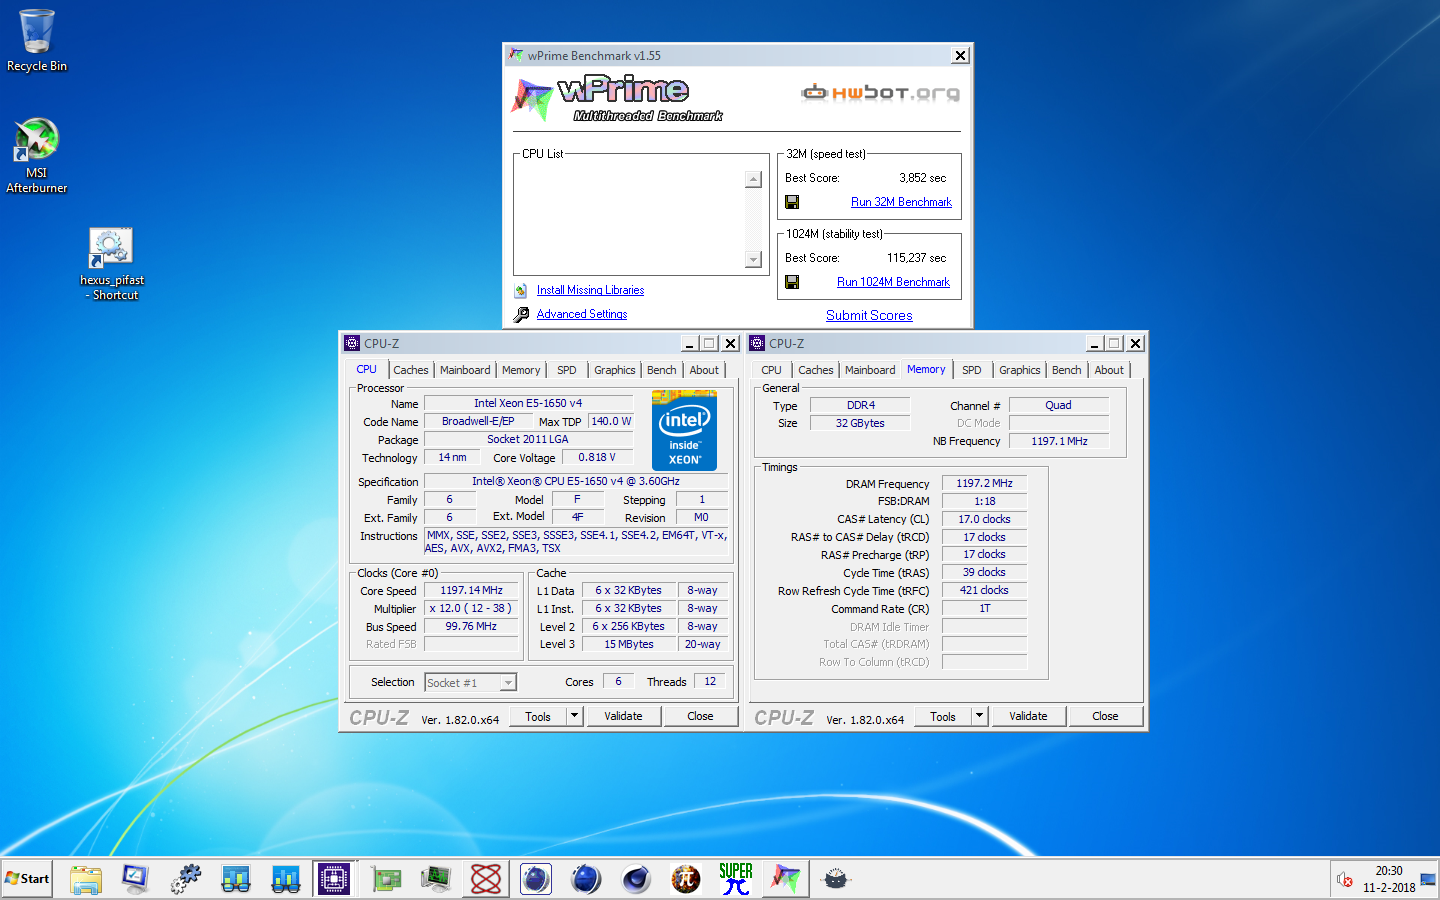Open Memory tab in left CPU-Z window
1440x900 pixels.
coord(521,370)
